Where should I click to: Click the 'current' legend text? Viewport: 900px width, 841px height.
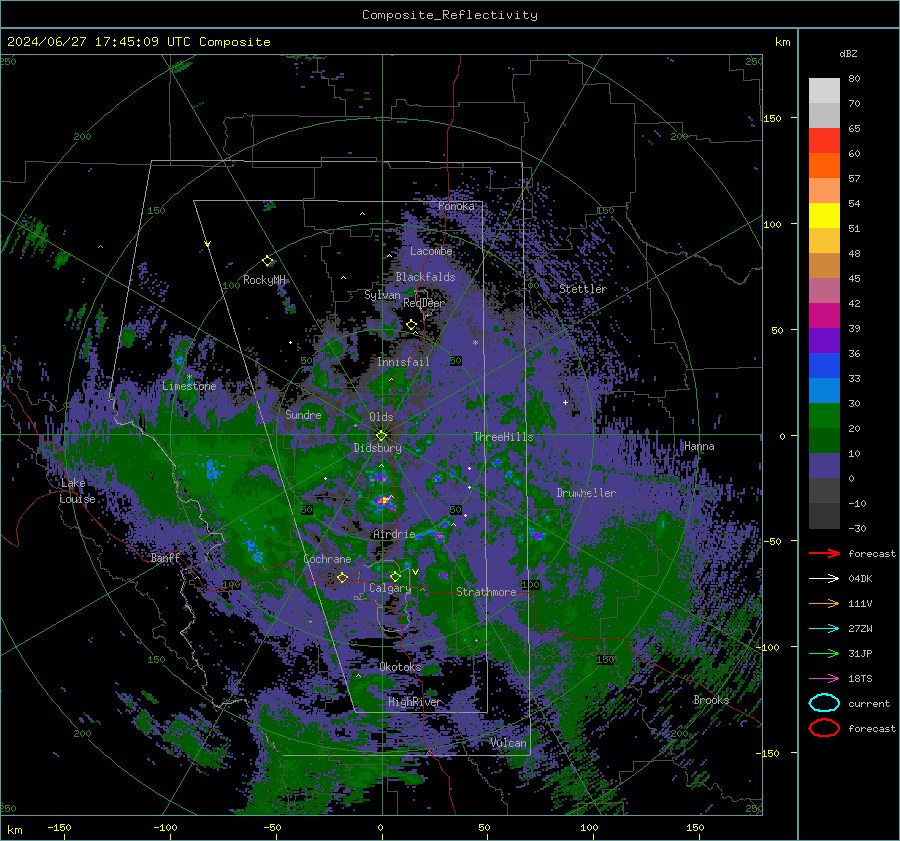[x=869, y=704]
